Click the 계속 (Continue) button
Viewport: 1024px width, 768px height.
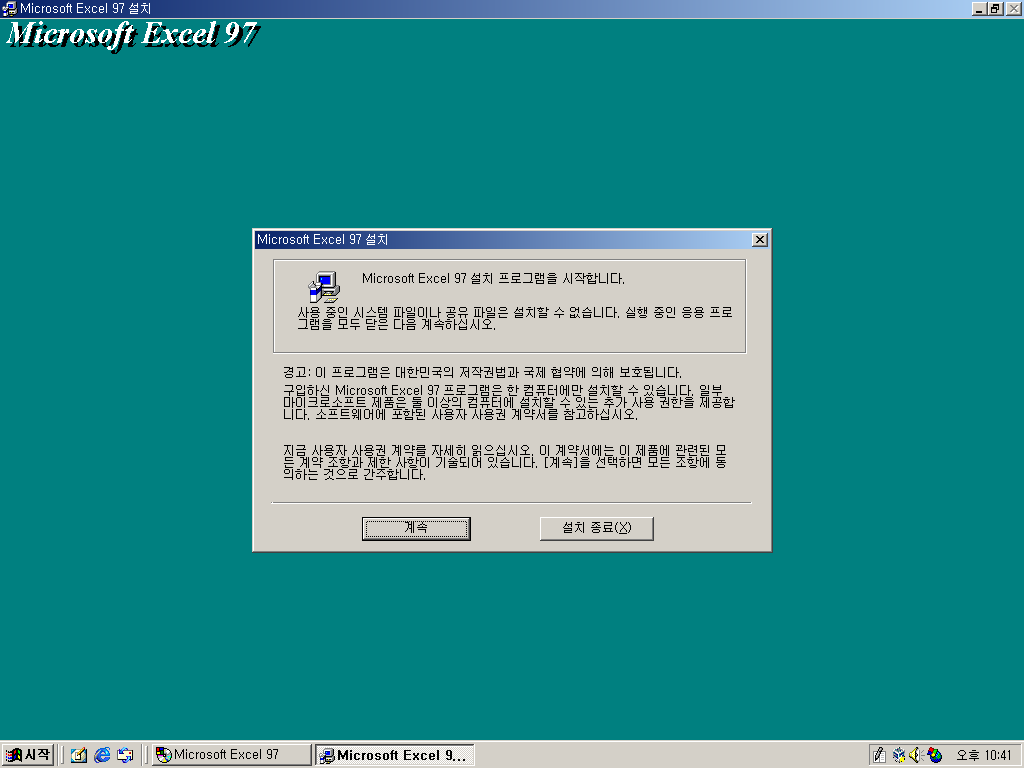pos(416,528)
